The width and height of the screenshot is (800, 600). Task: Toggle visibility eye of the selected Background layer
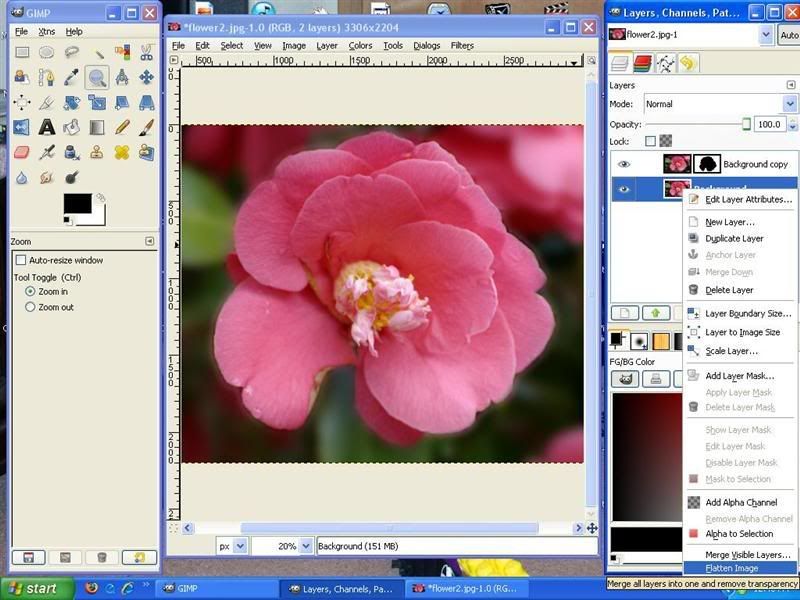tap(624, 189)
